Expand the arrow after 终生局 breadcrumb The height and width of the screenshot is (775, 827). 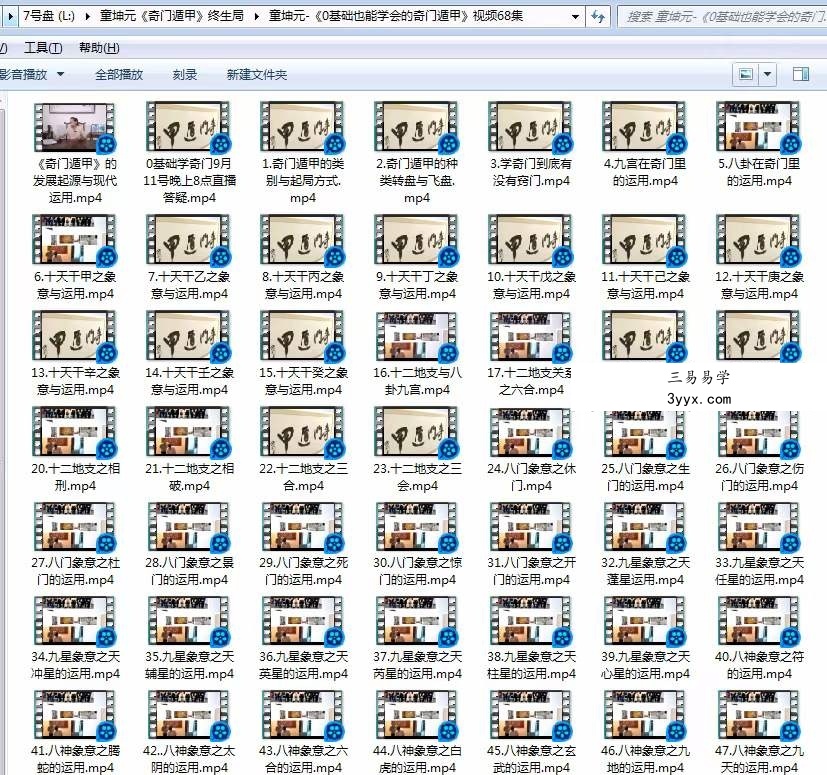pyautogui.click(x=257, y=16)
